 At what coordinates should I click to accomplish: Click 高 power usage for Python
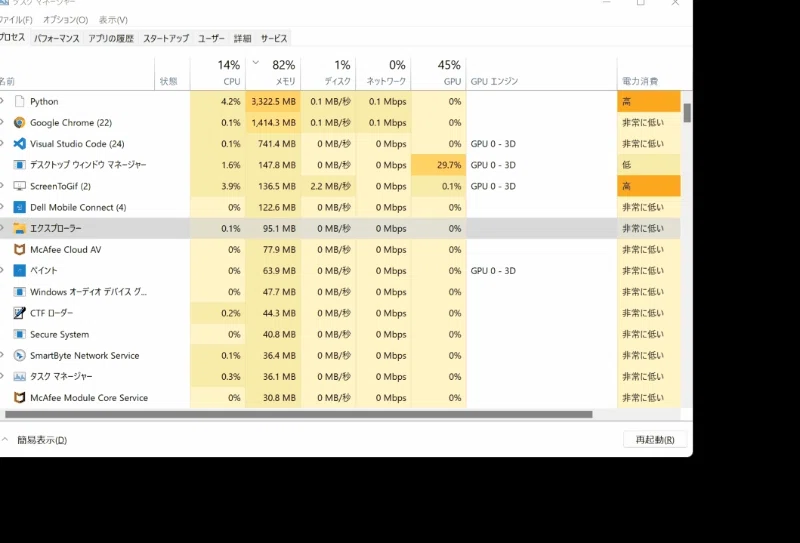[x=648, y=101]
